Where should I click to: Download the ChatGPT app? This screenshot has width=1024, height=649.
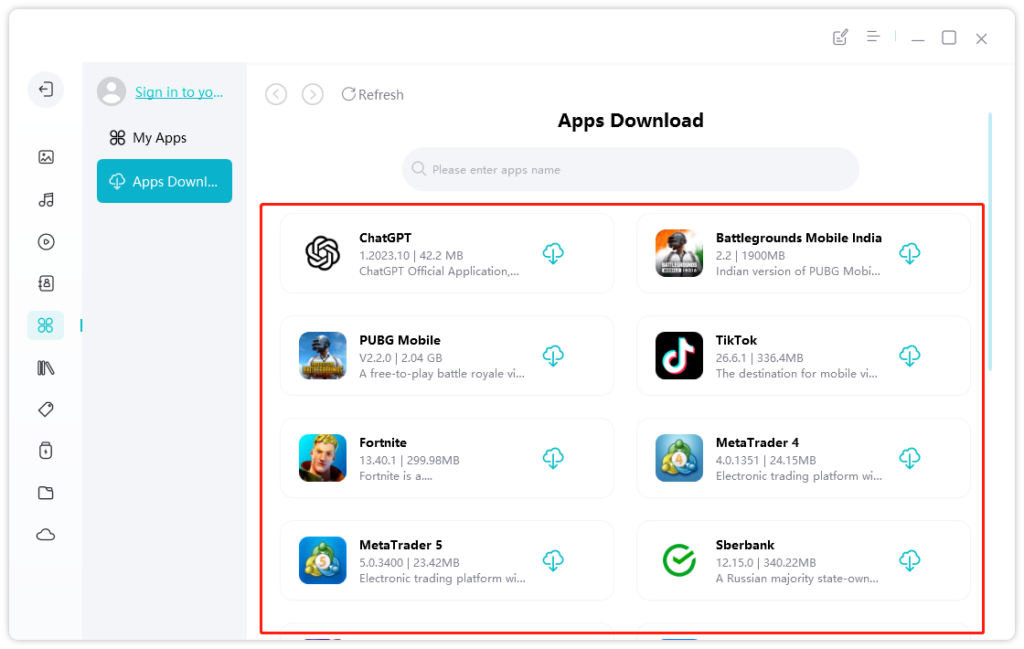click(553, 254)
